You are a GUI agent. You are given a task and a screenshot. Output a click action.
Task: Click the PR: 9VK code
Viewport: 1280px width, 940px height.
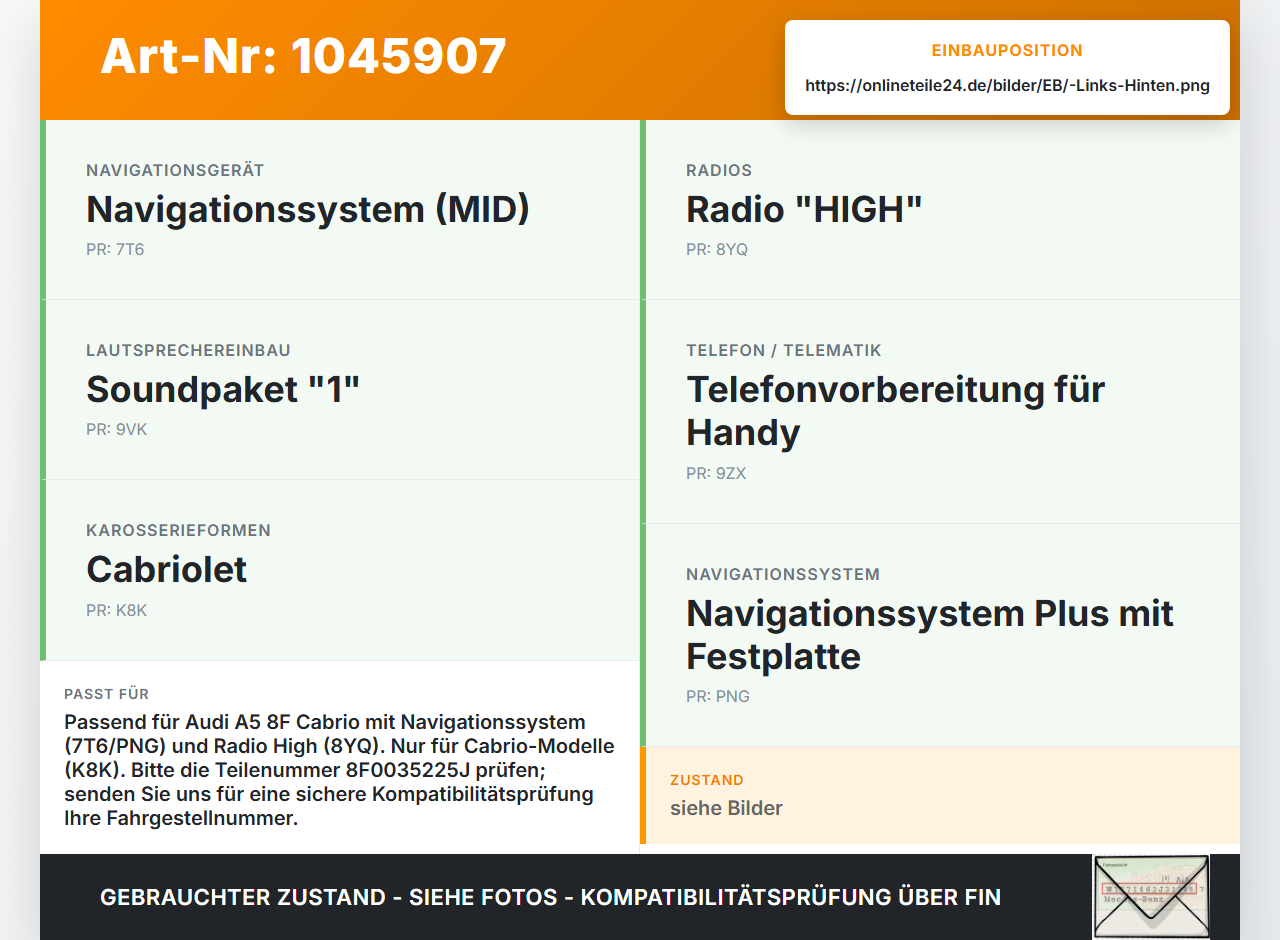[116, 429]
